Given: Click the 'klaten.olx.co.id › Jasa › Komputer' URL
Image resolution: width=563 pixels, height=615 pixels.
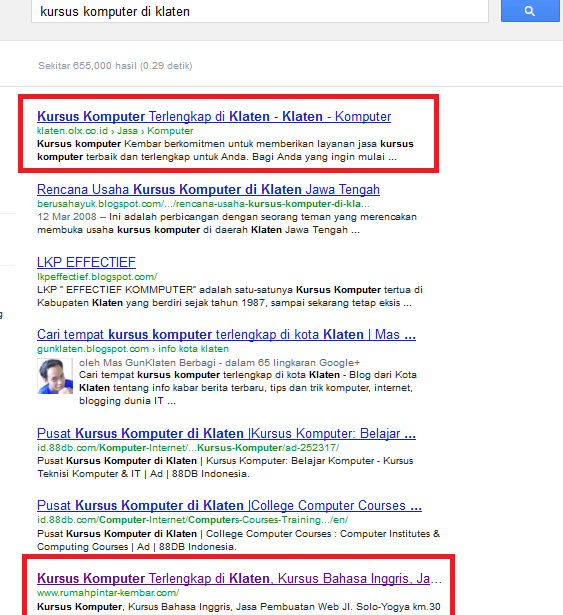Looking at the screenshot, I should click(115, 131).
